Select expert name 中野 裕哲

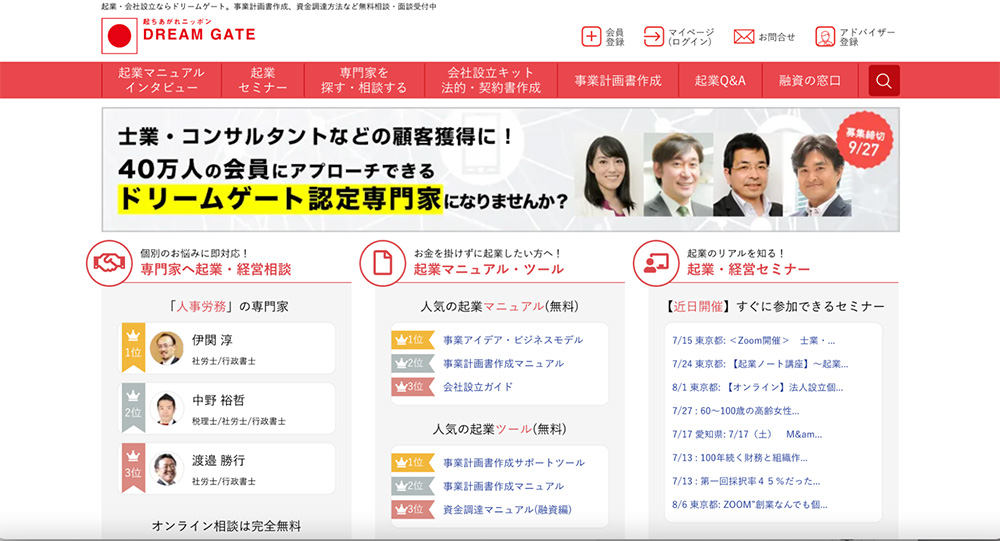coord(219,400)
